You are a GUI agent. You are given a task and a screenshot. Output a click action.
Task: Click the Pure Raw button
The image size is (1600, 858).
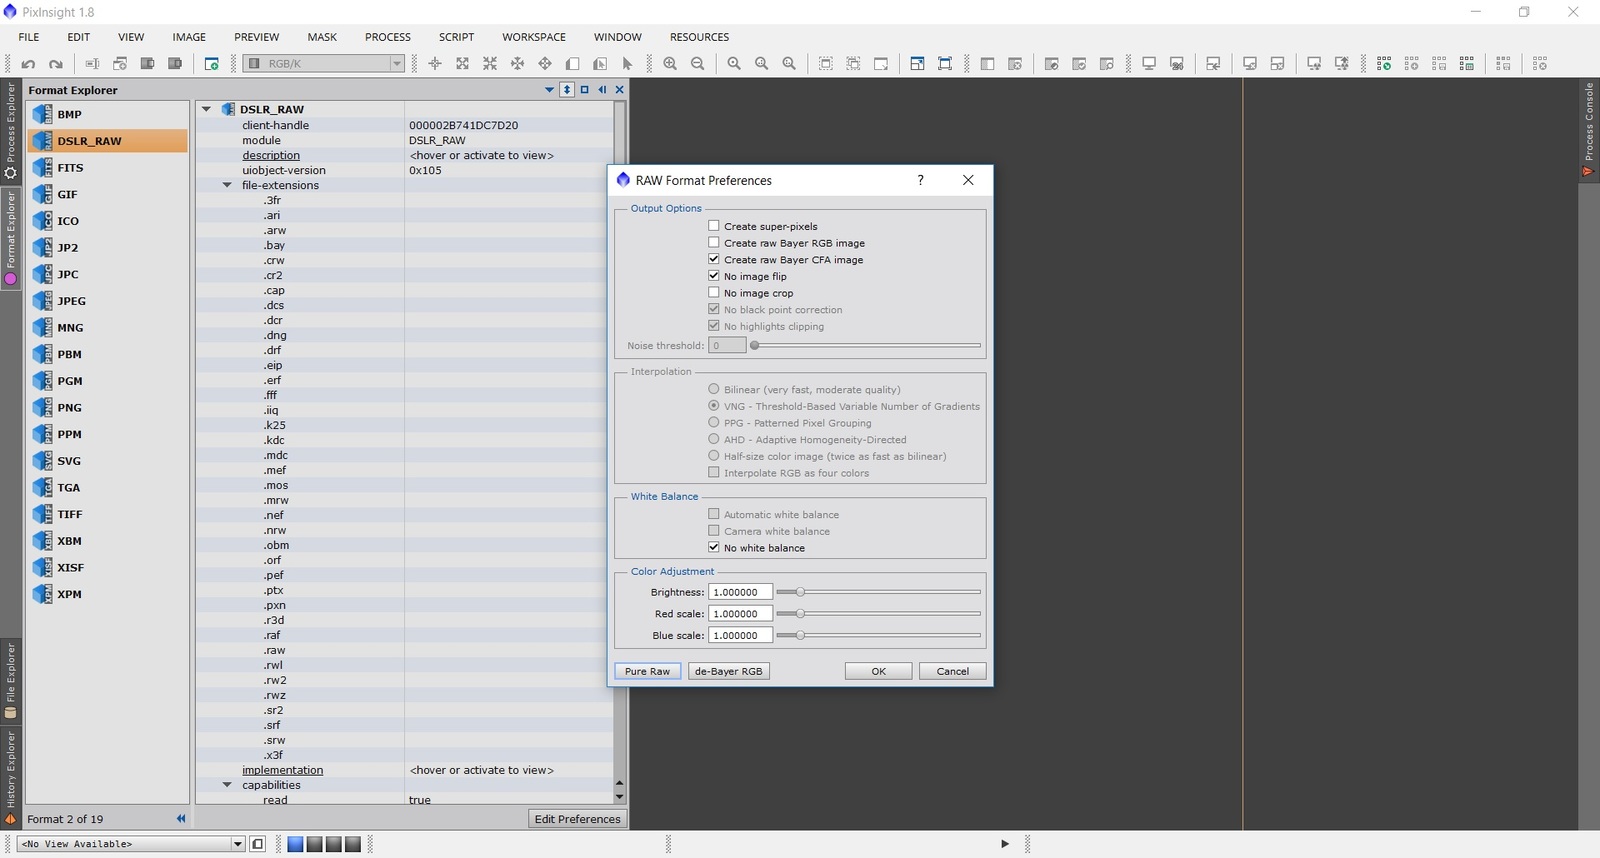(648, 671)
